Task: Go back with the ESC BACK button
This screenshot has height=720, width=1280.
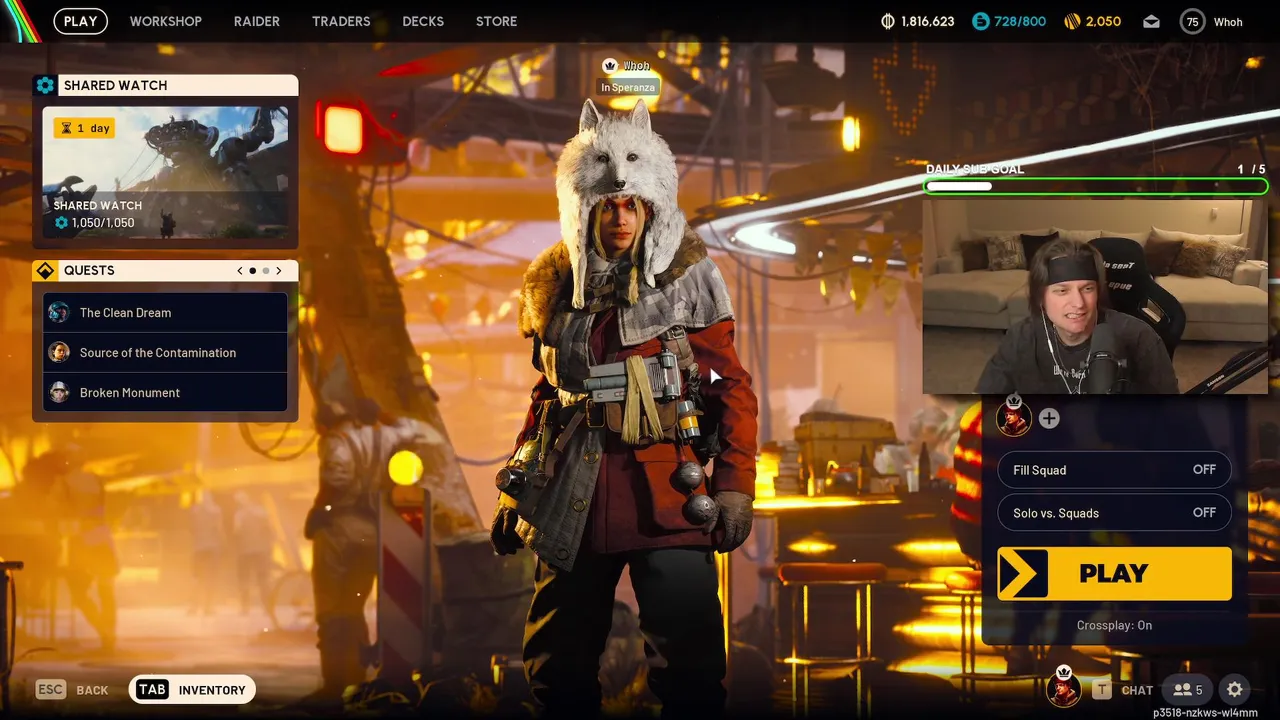Action: [x=72, y=690]
